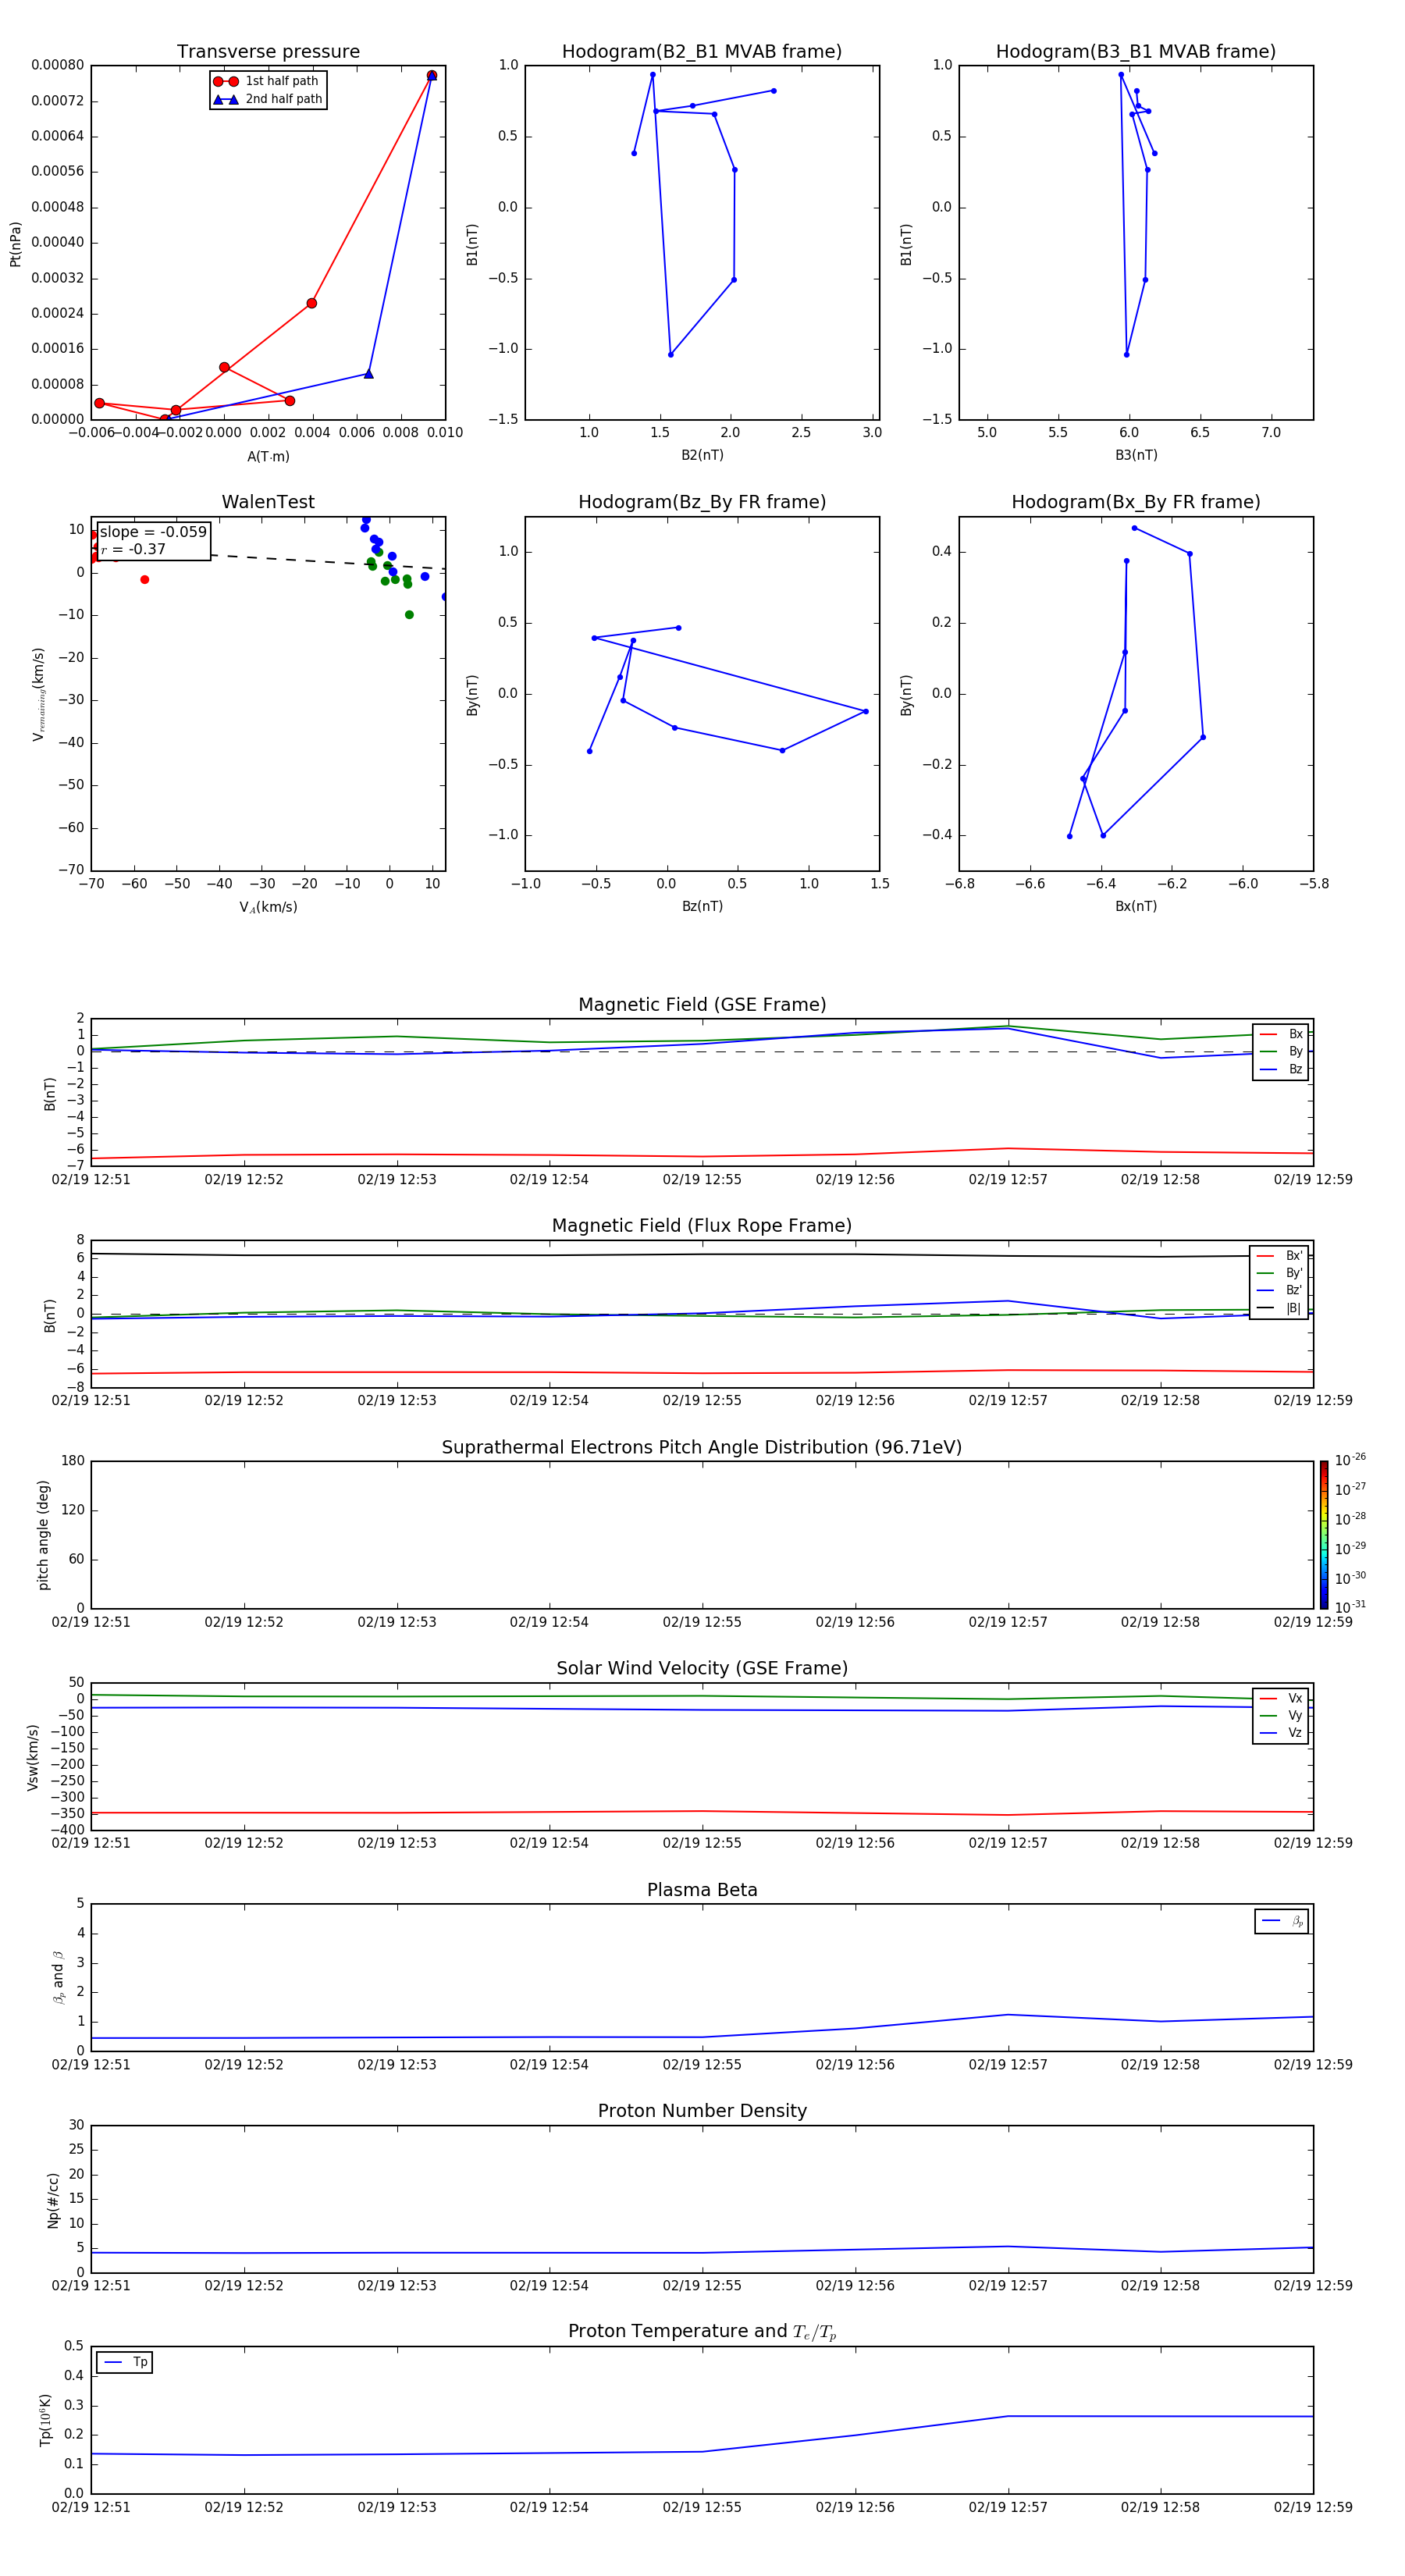Image resolution: width=1405 pixels, height=2576 pixels.
Task: Click the topmost point of Bx_By hodogram
Action: tap(1134, 528)
